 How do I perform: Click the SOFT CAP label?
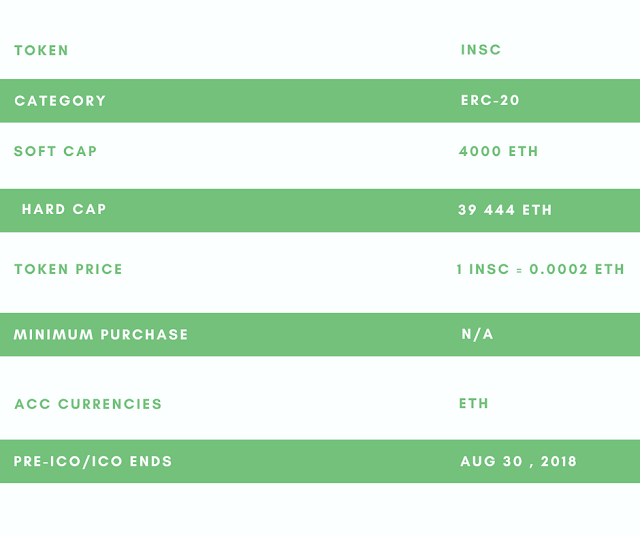click(x=56, y=151)
